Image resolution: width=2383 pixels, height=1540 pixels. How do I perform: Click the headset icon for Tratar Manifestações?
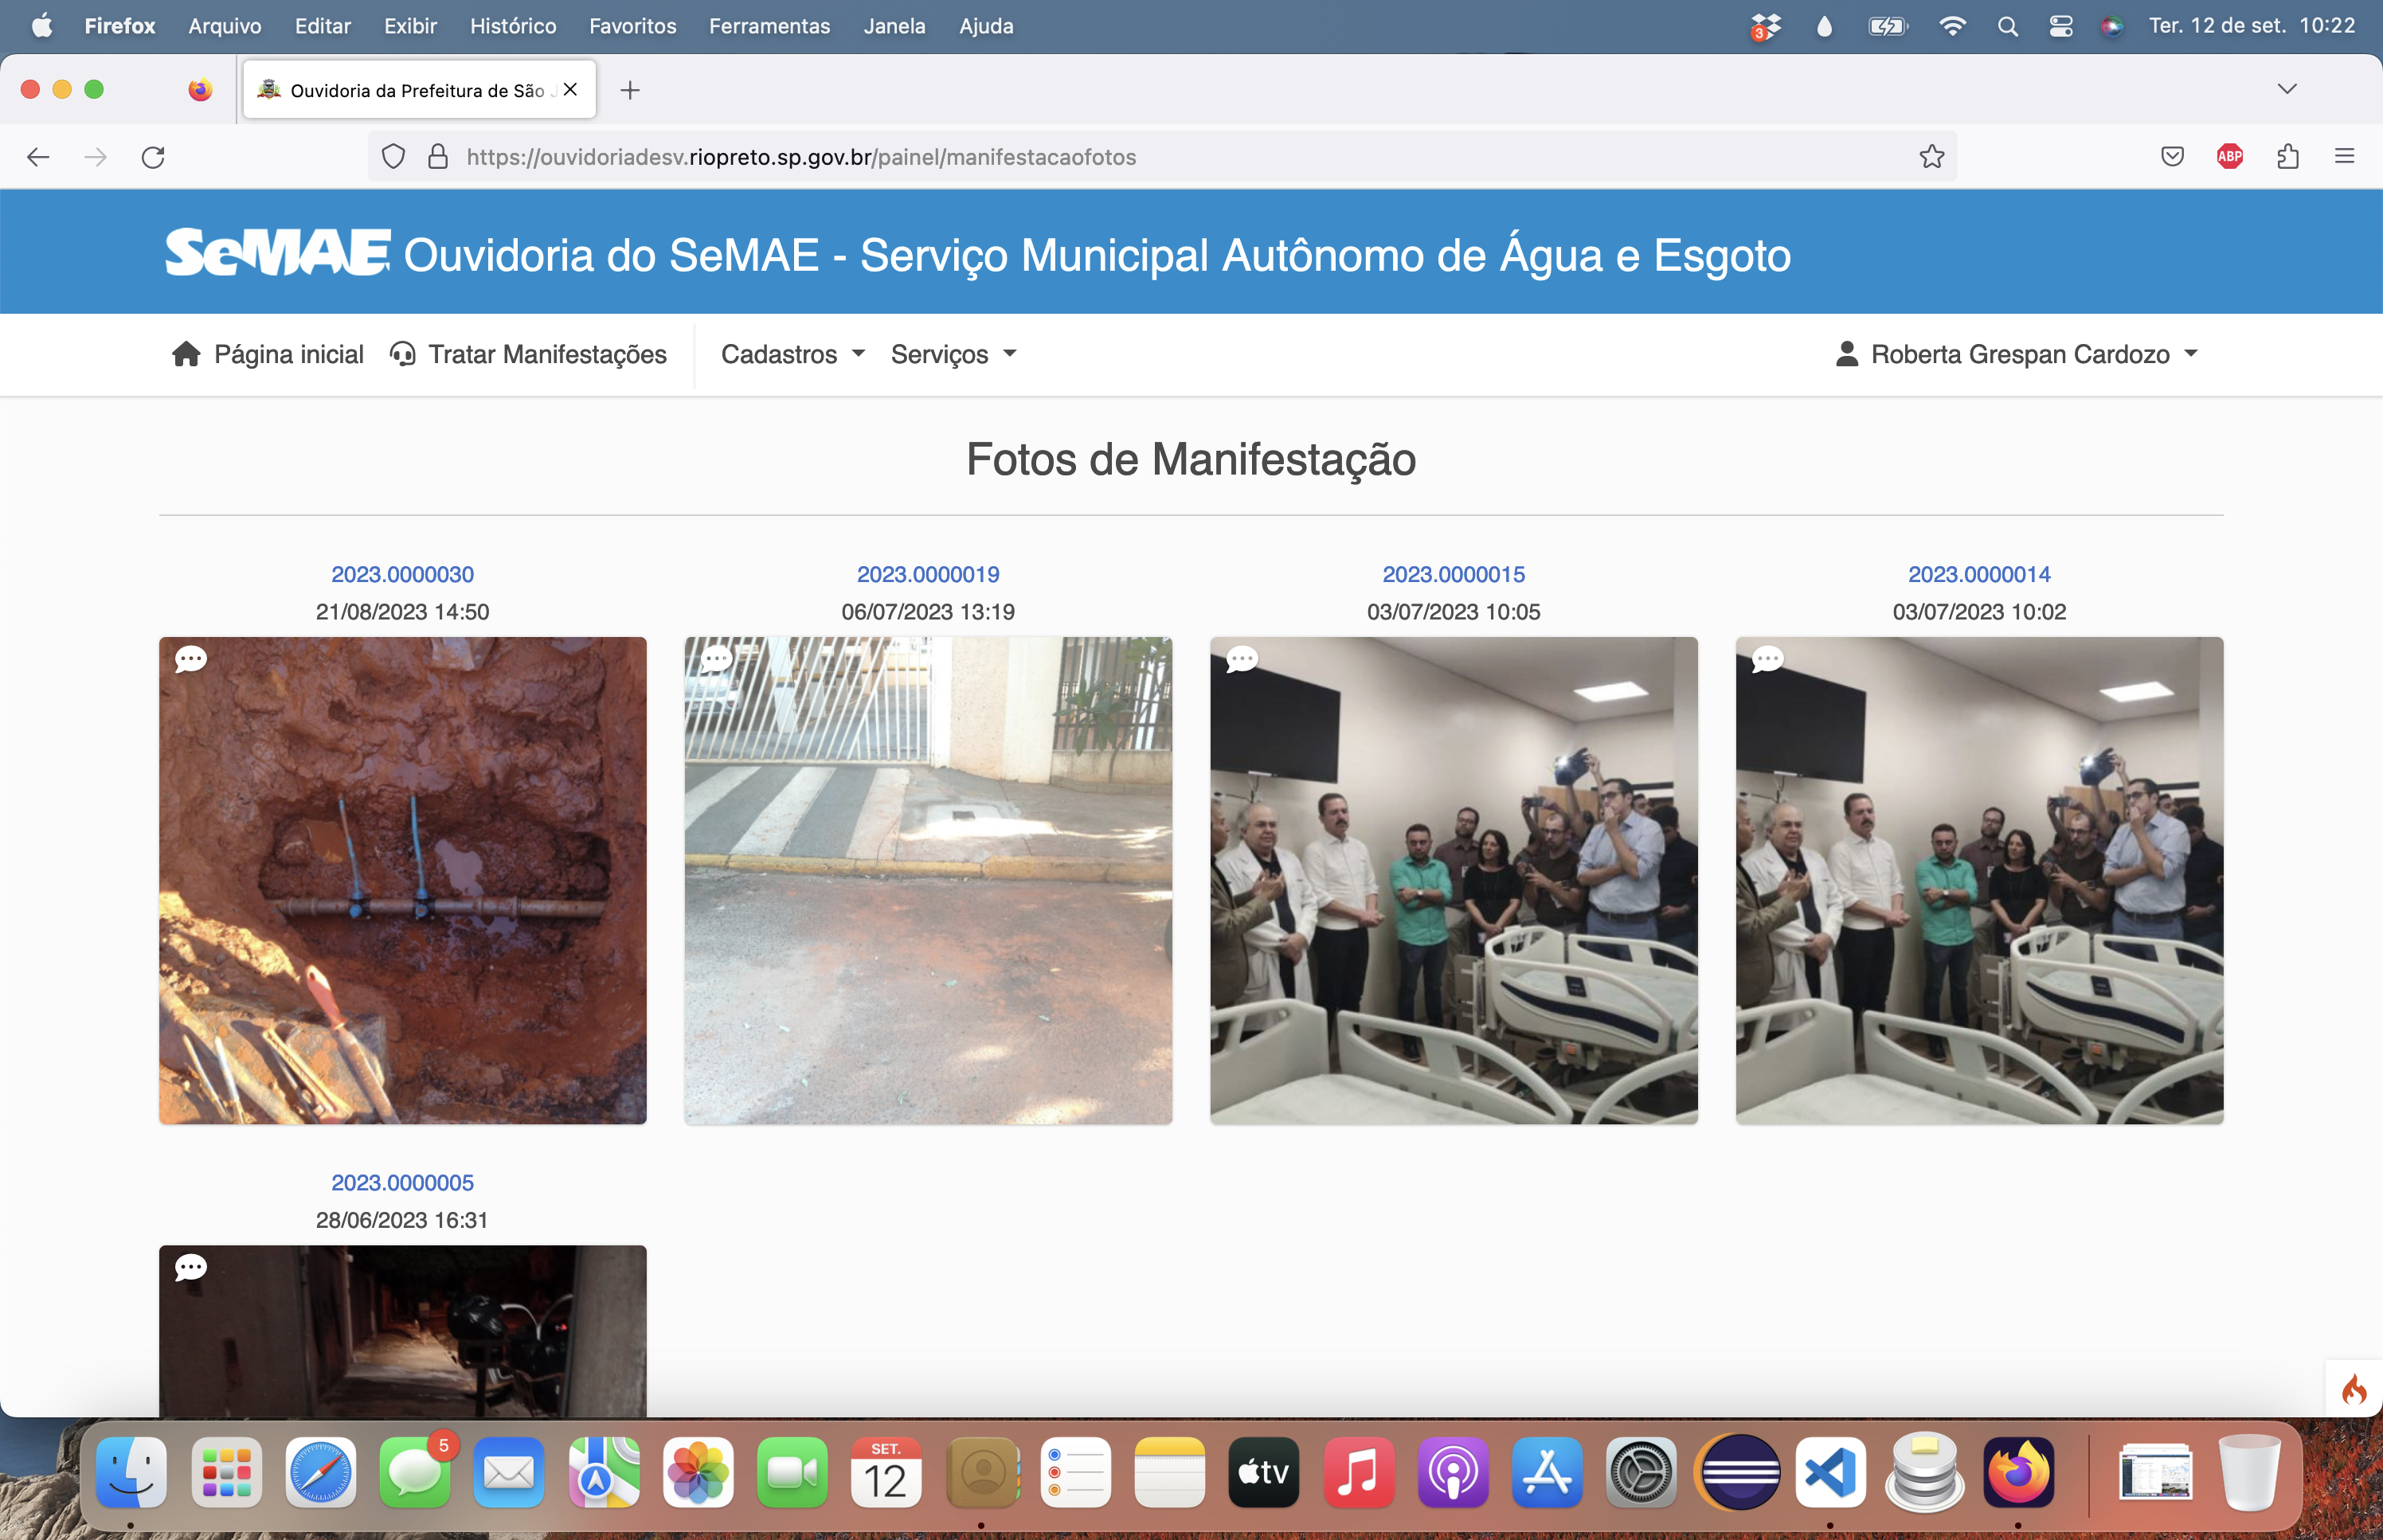coord(403,354)
